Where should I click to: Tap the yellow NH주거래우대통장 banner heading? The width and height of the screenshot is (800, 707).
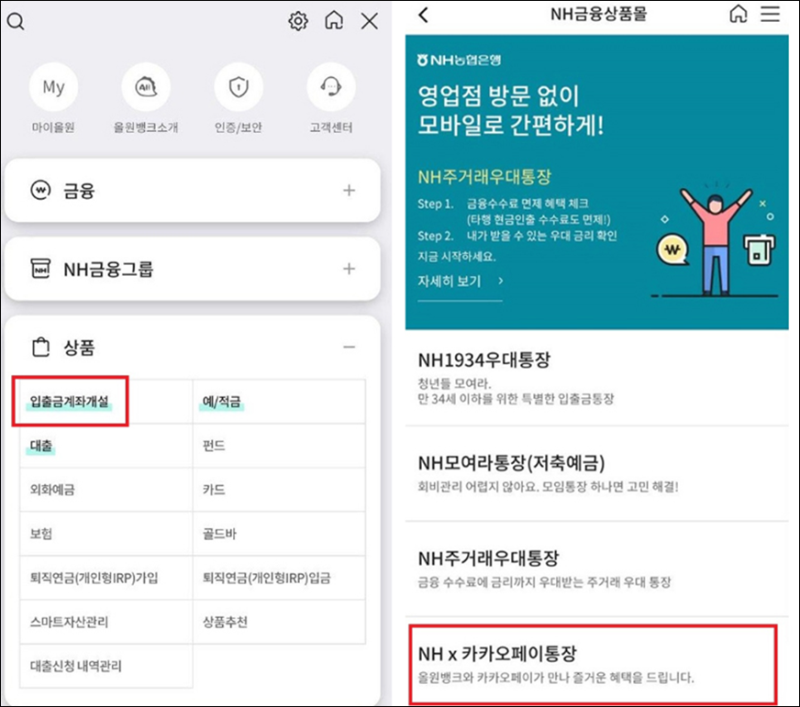point(484,177)
